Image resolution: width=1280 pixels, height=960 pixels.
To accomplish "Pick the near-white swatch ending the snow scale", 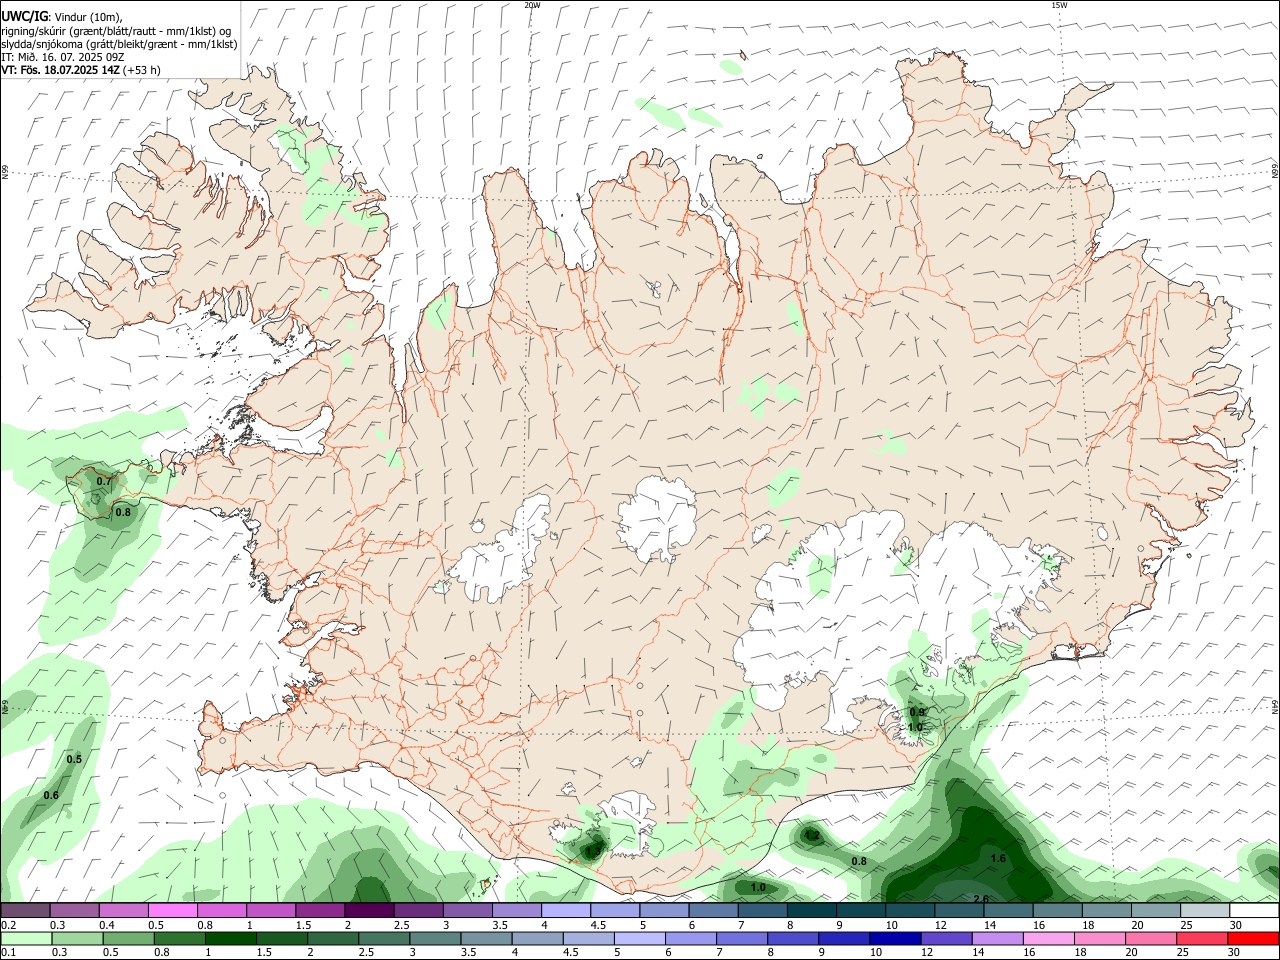I will click(x=1254, y=910).
